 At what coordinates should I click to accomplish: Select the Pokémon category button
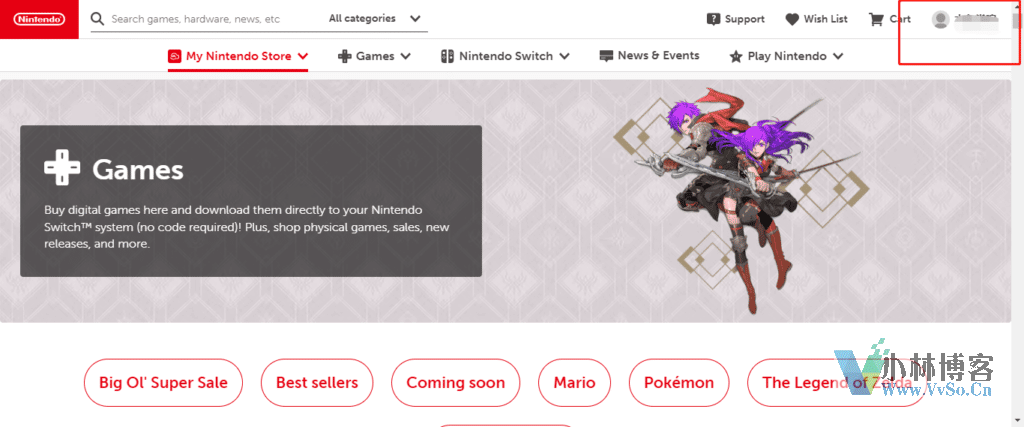(679, 383)
